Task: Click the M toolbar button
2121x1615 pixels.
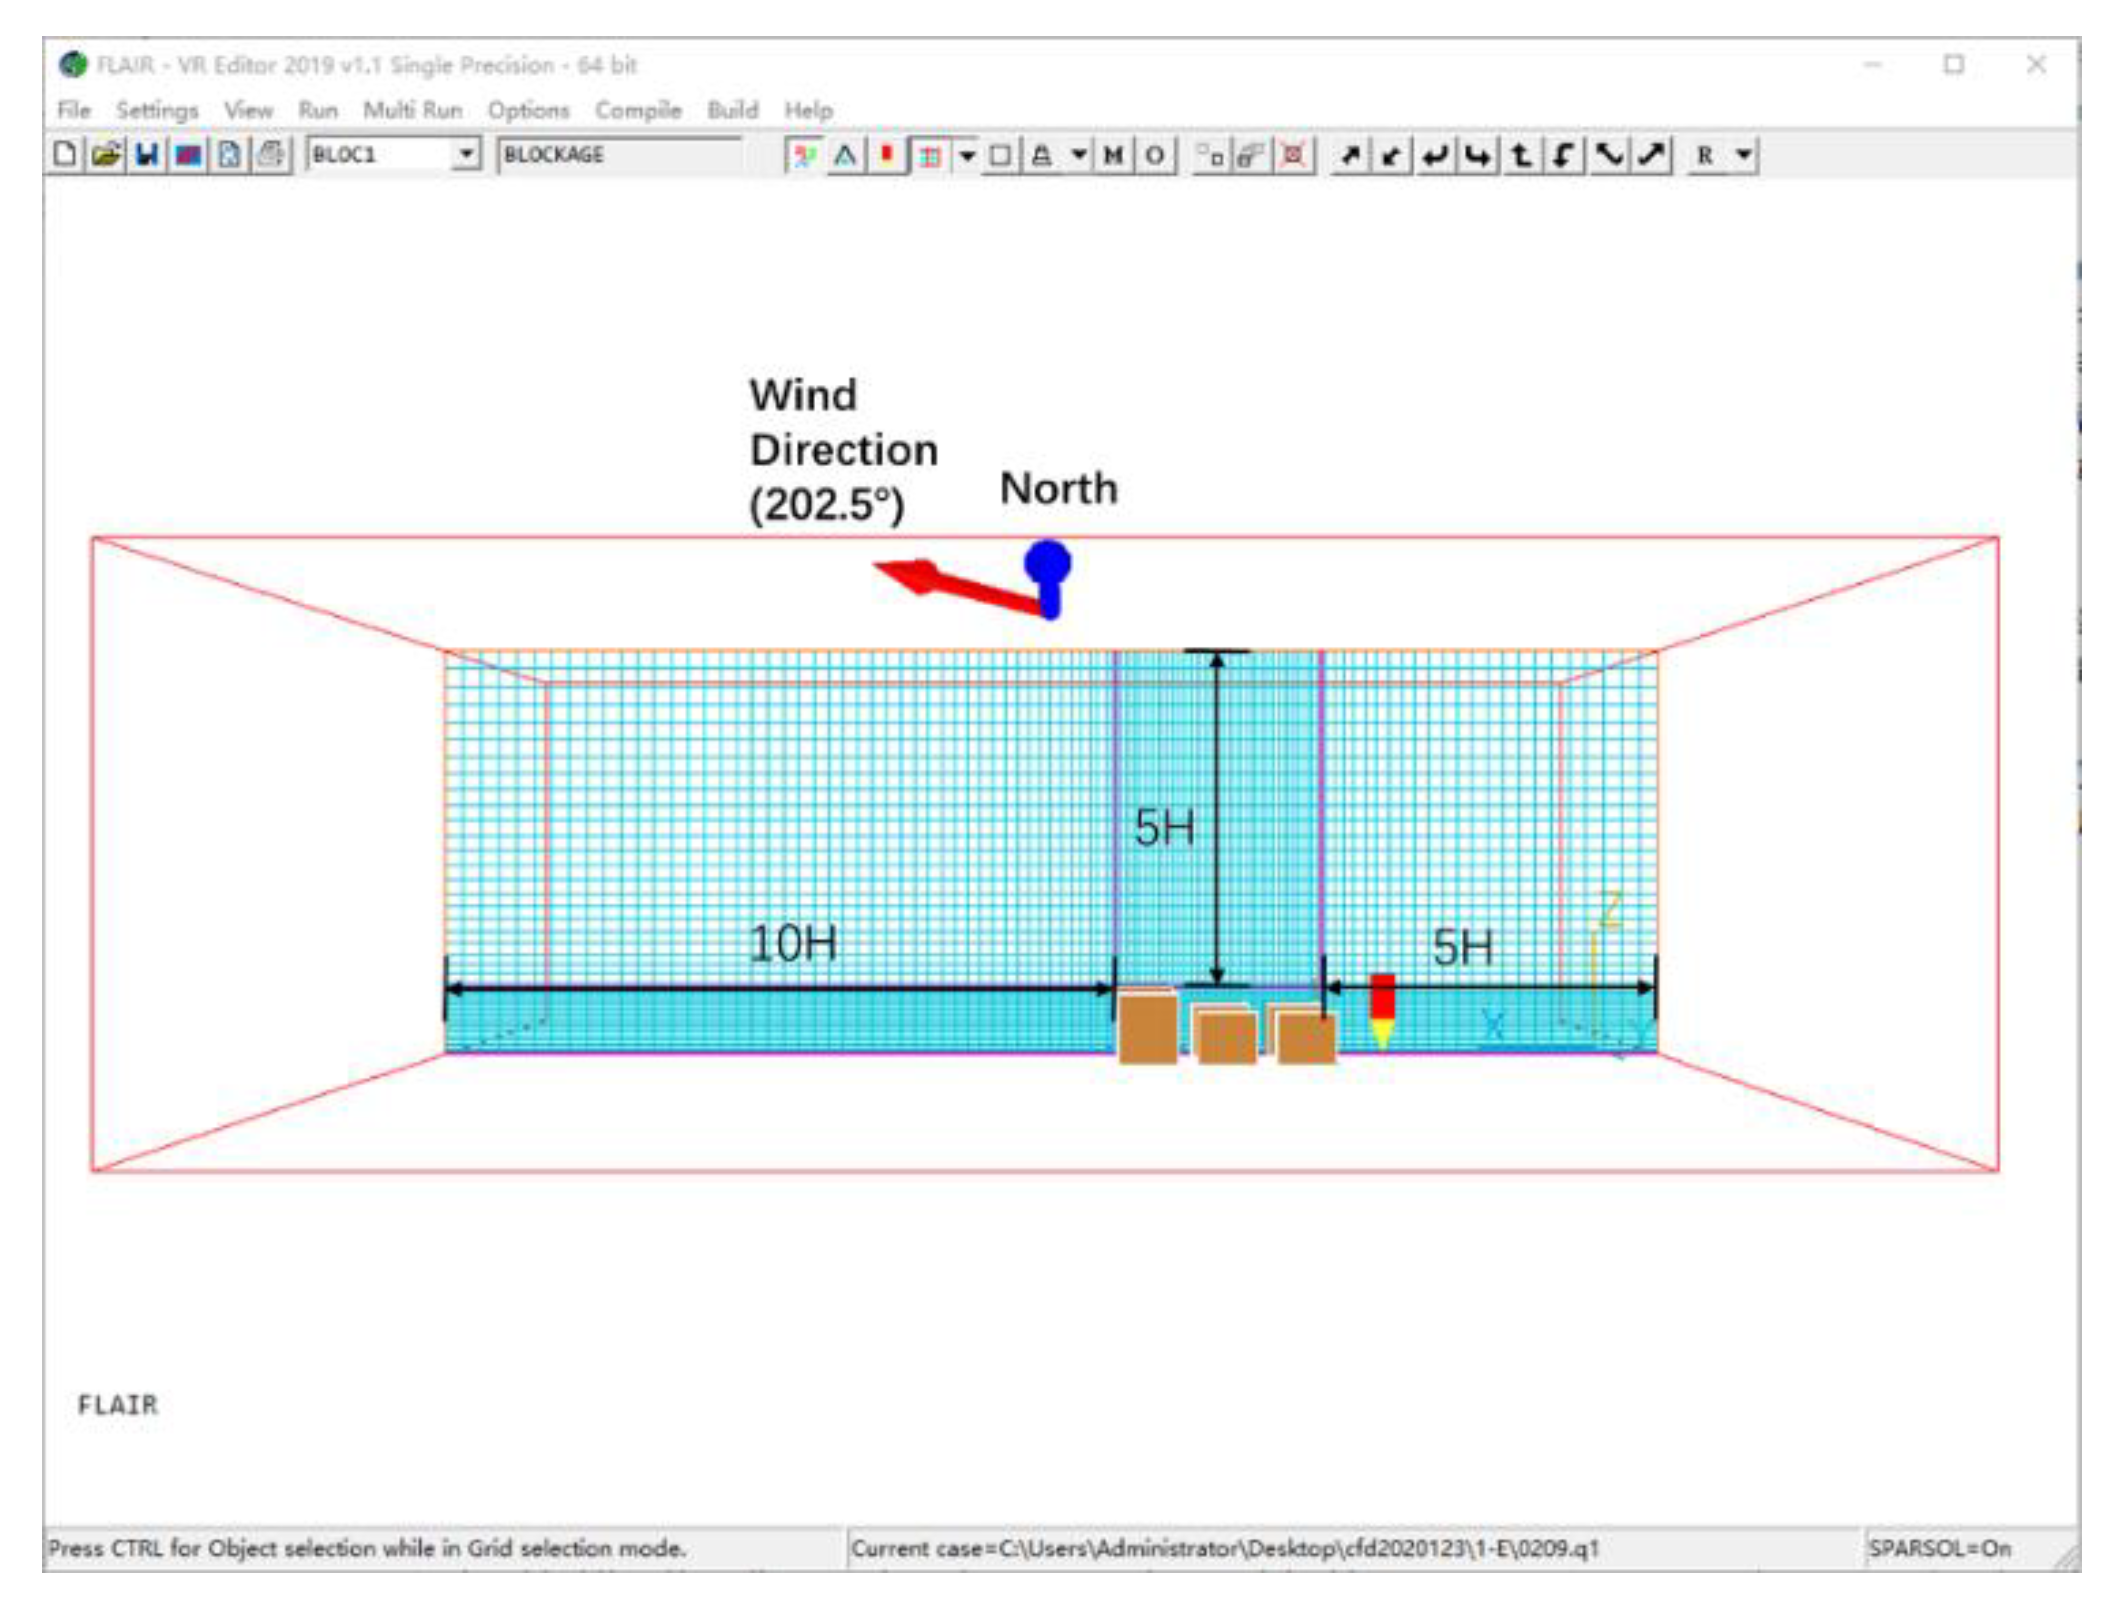Action: 1112,155
